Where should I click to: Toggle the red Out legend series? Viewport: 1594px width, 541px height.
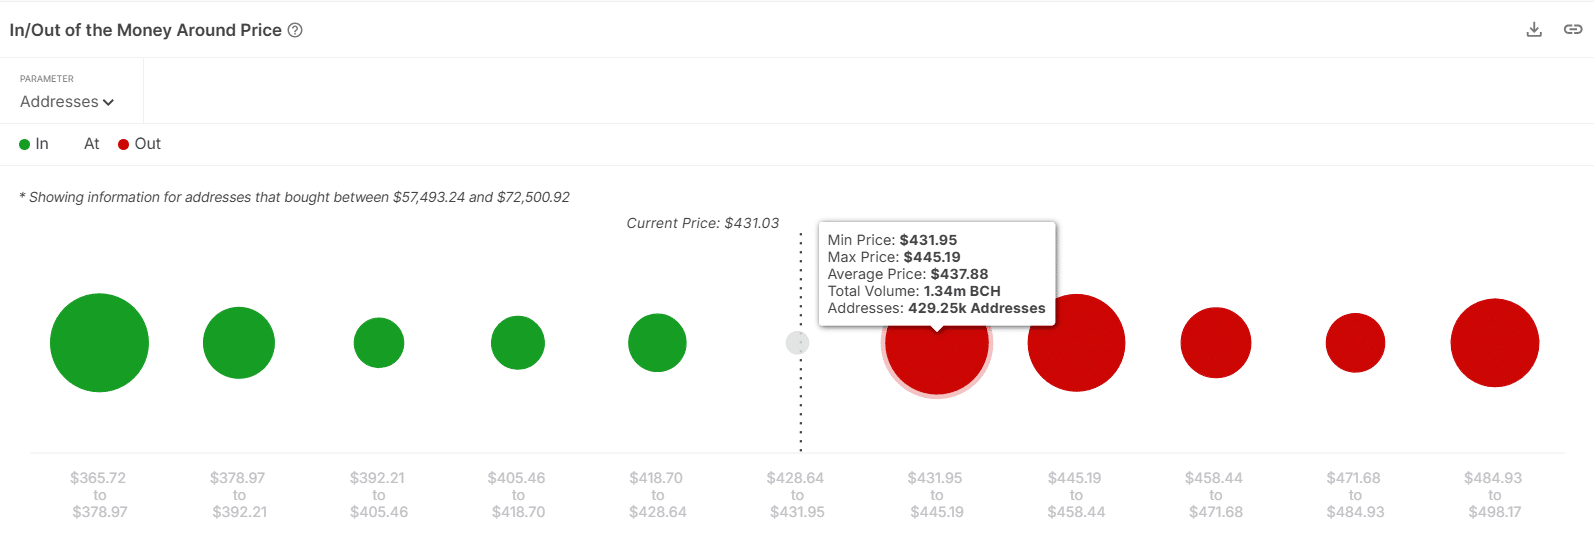[140, 144]
